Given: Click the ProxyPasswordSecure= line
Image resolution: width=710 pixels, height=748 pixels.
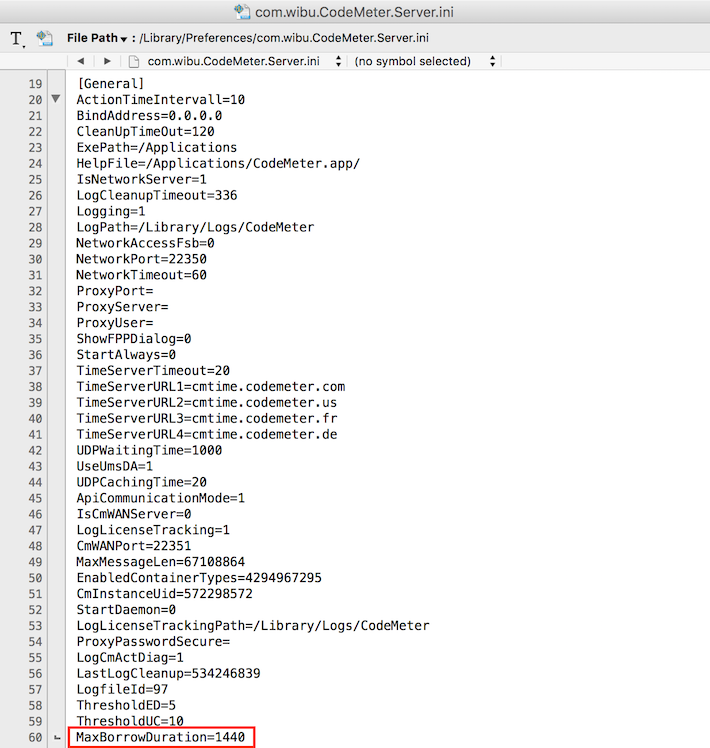Looking at the screenshot, I should (x=153, y=642).
